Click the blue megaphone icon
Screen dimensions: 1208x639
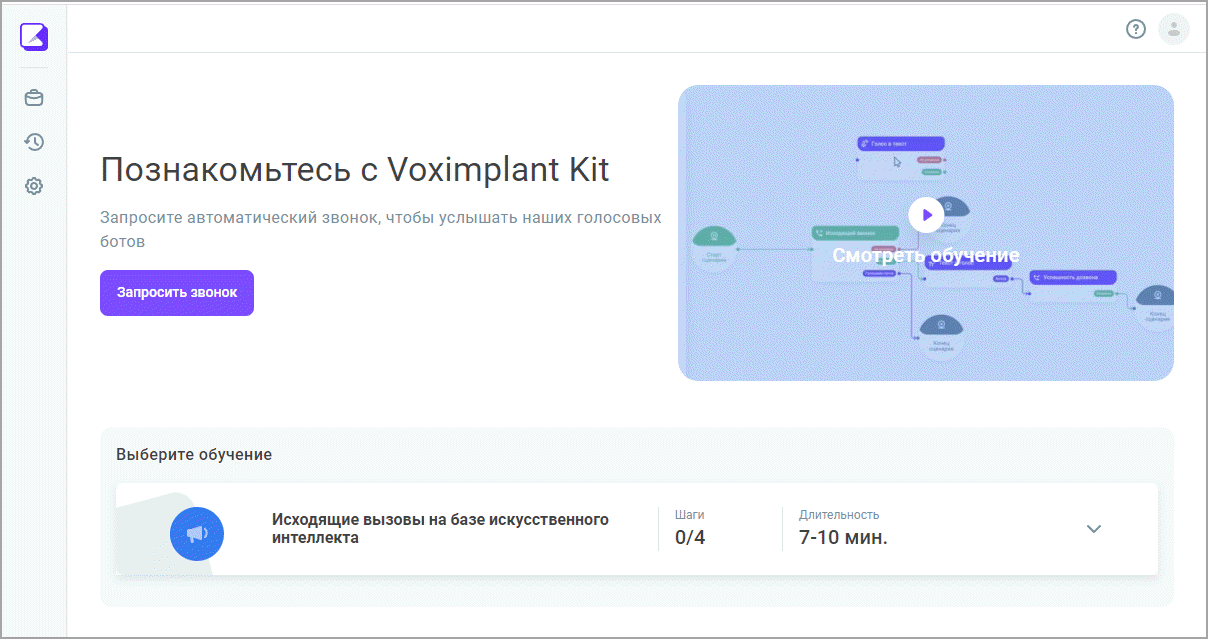coord(197,533)
